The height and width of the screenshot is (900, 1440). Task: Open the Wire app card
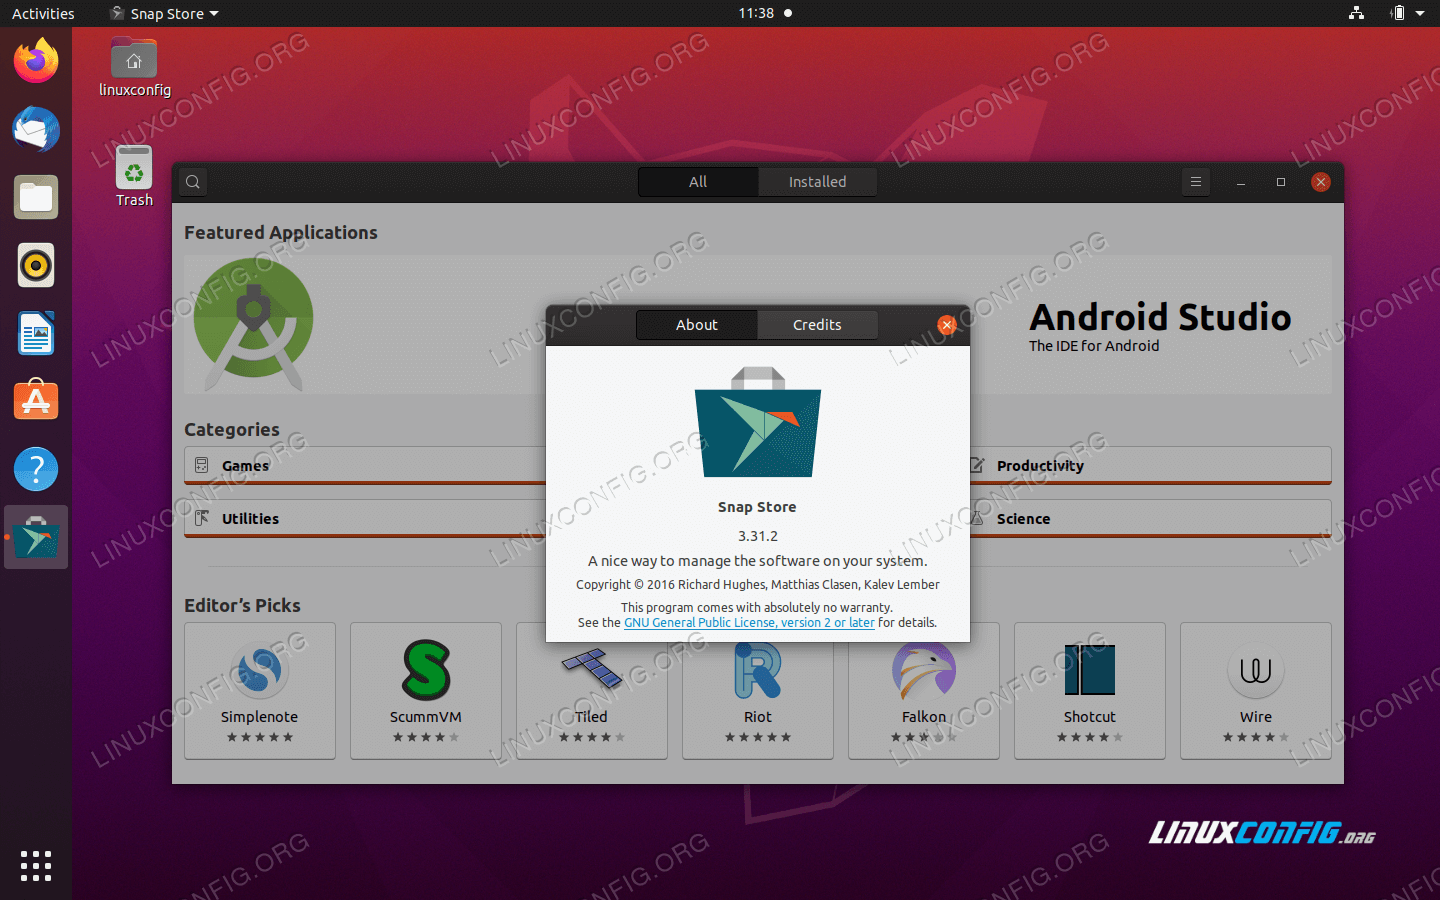(x=1256, y=691)
